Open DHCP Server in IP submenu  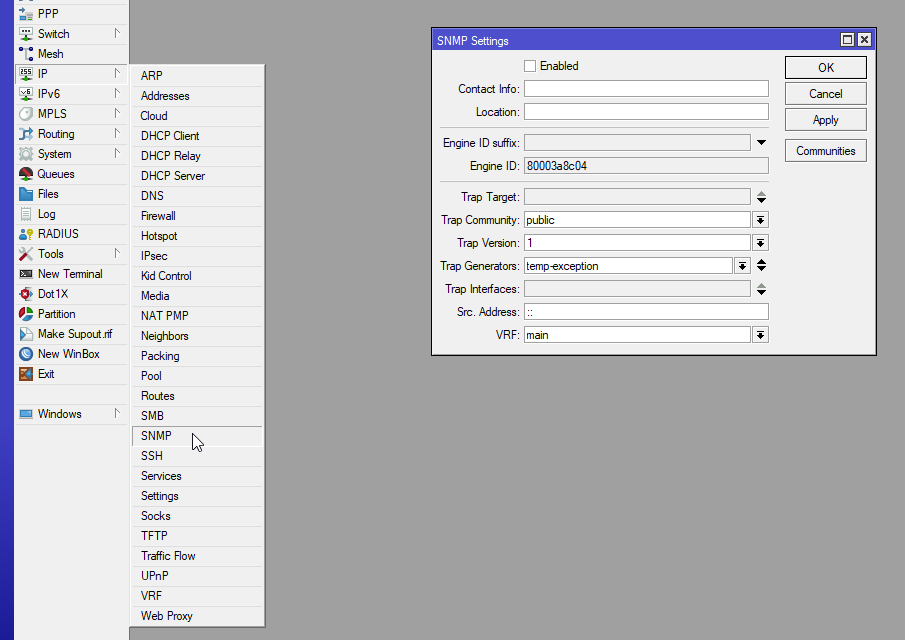click(172, 175)
